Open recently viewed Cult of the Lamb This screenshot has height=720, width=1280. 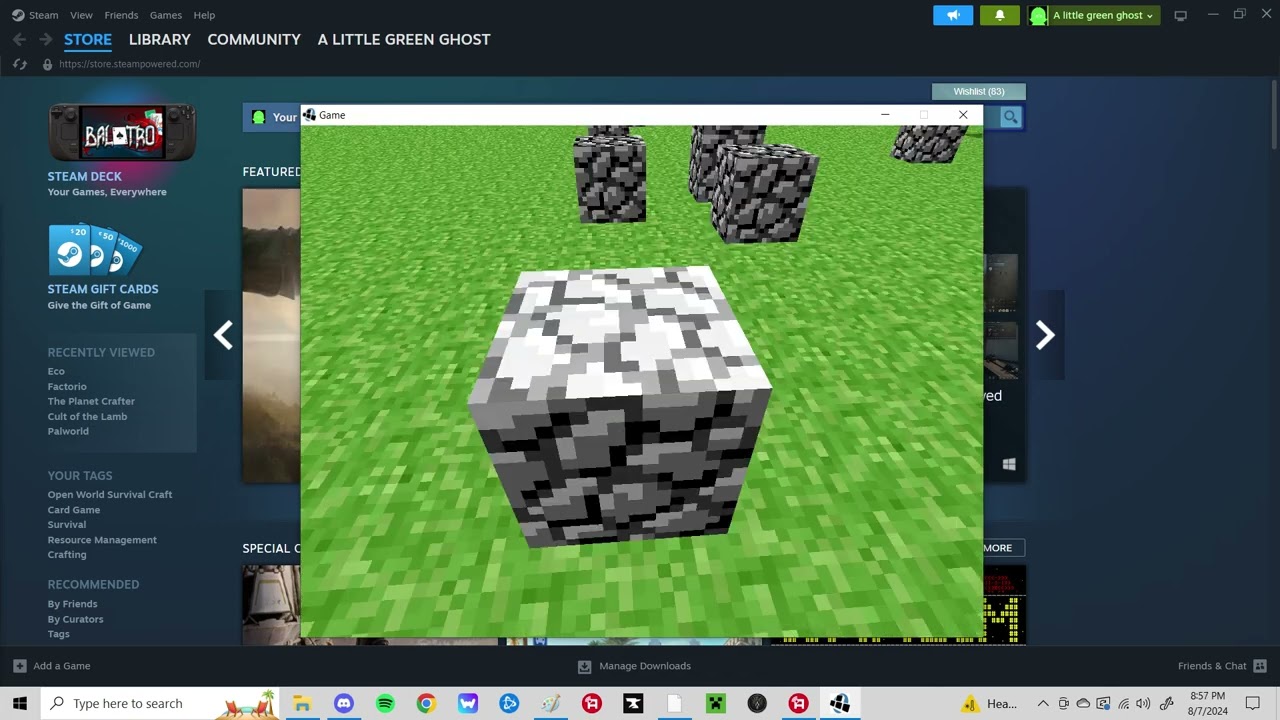coord(88,416)
